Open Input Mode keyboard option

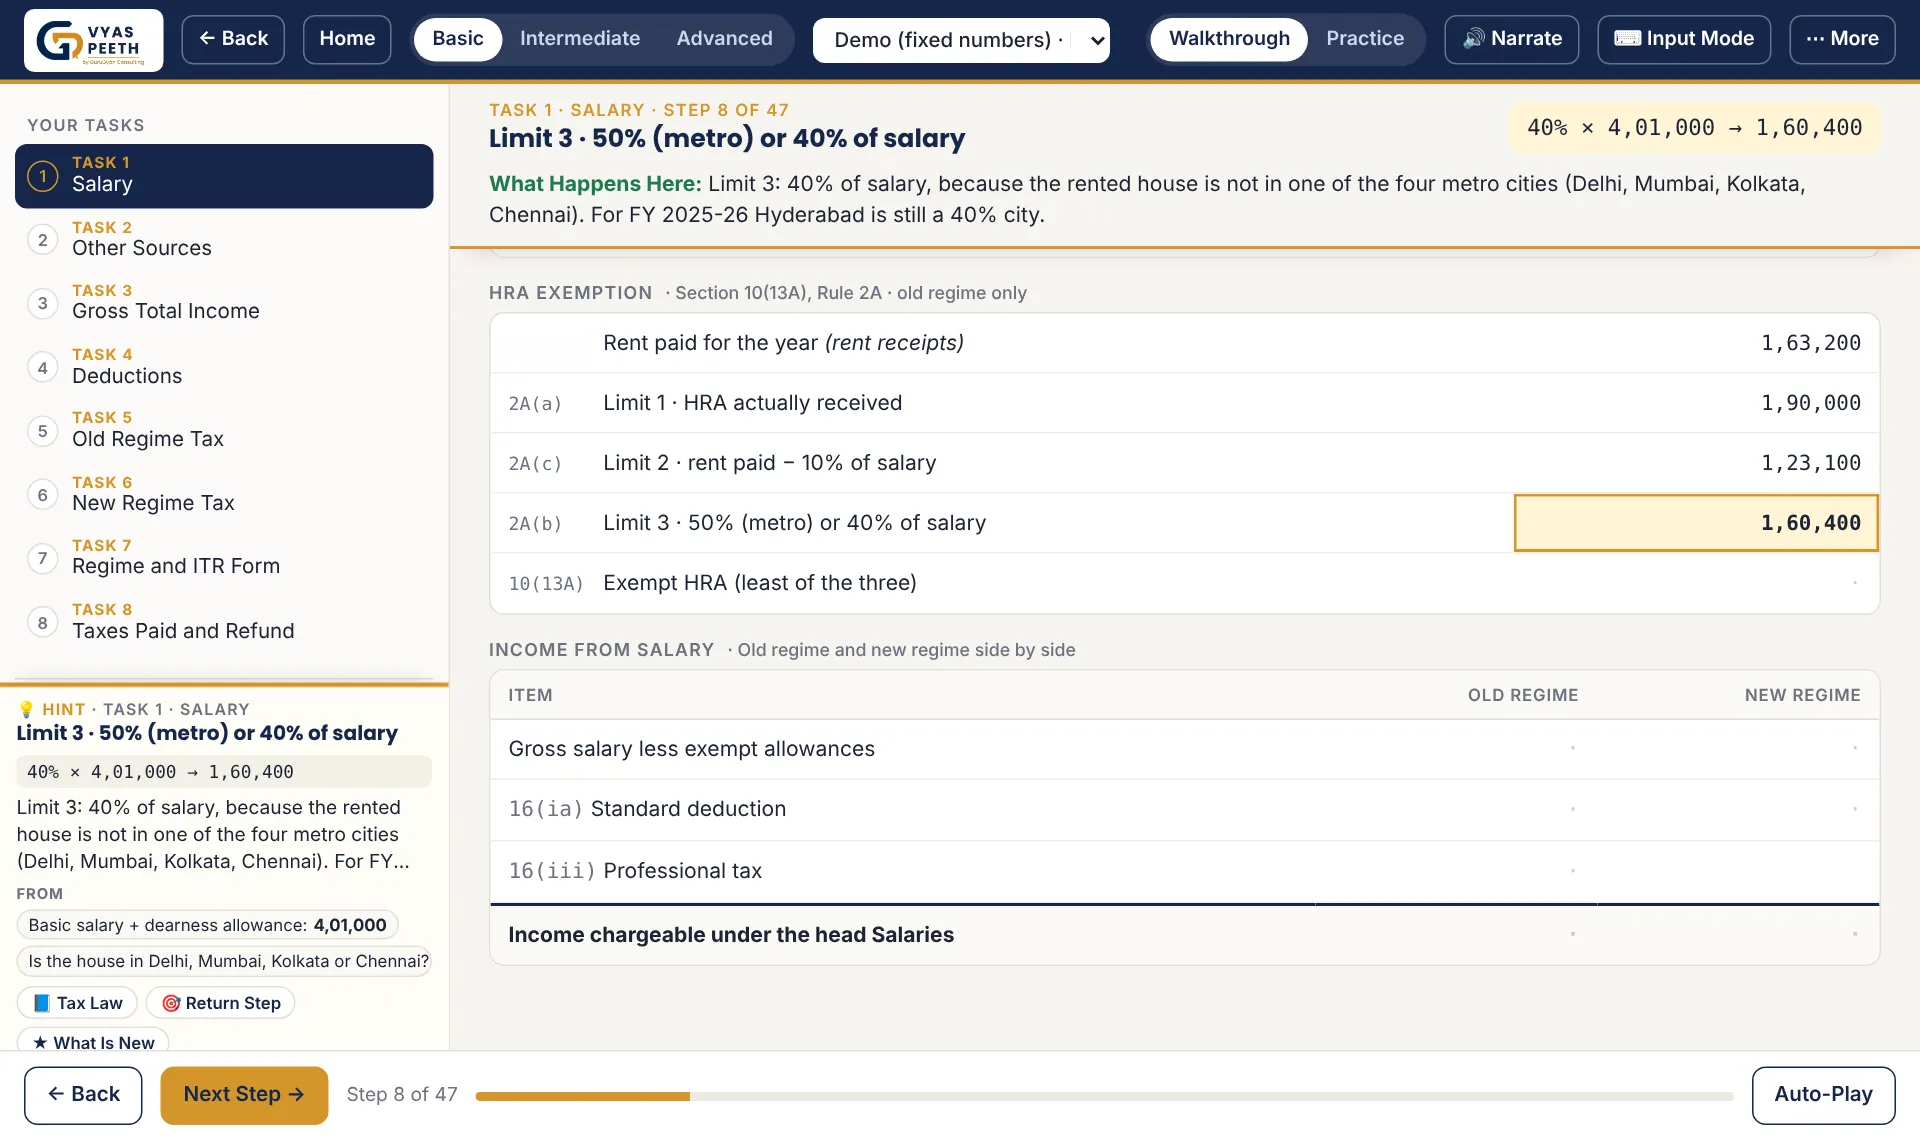coord(1683,39)
